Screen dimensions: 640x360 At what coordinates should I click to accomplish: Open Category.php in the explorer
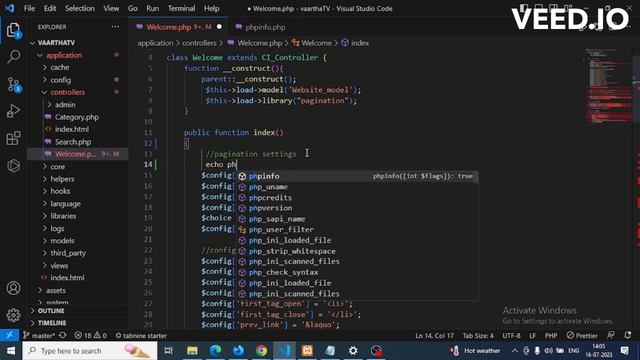click(x=77, y=117)
